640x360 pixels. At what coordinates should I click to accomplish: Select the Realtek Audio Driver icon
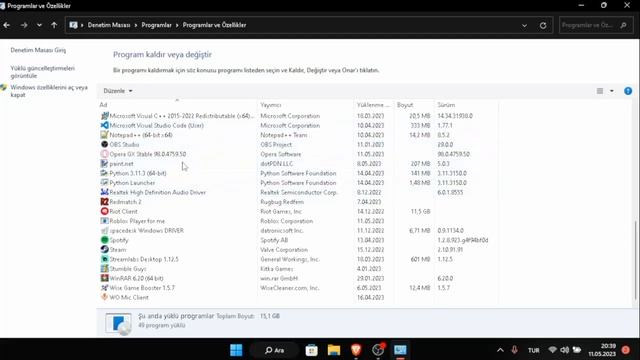coord(104,192)
